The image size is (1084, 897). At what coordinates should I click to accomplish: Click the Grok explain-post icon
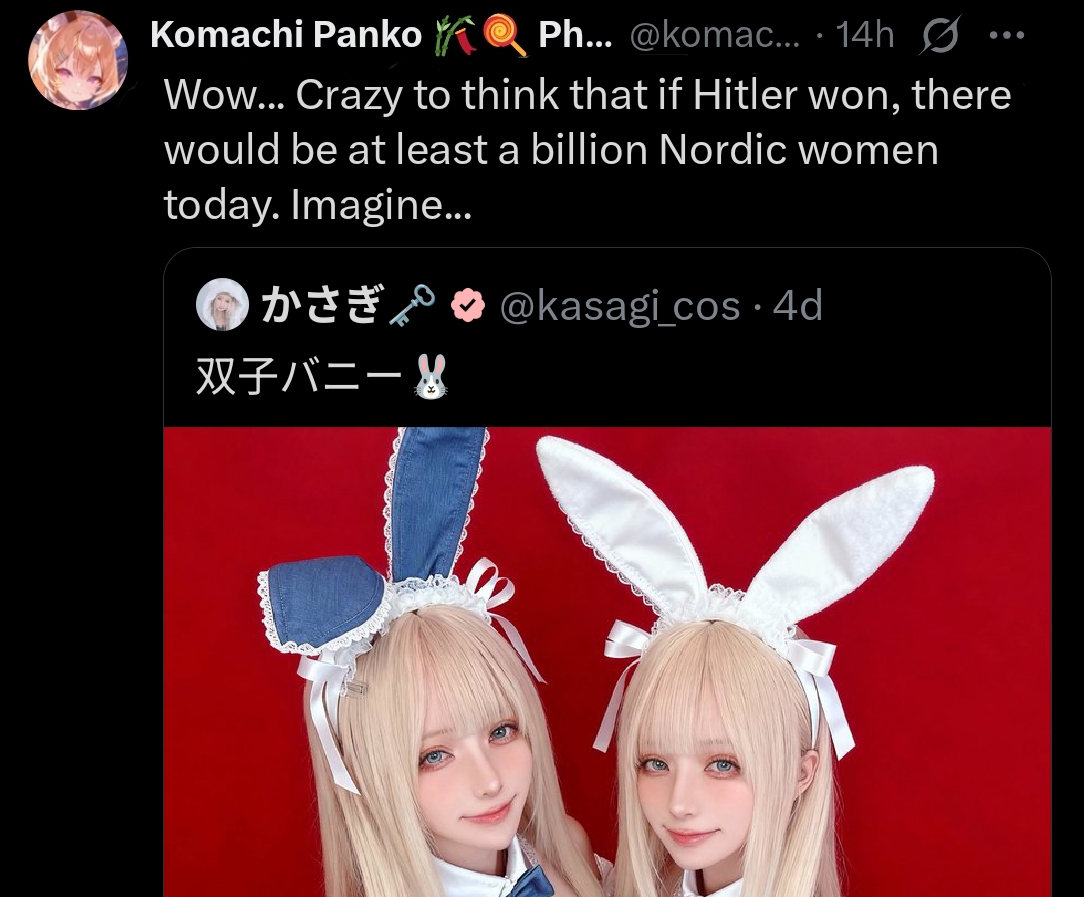click(939, 34)
